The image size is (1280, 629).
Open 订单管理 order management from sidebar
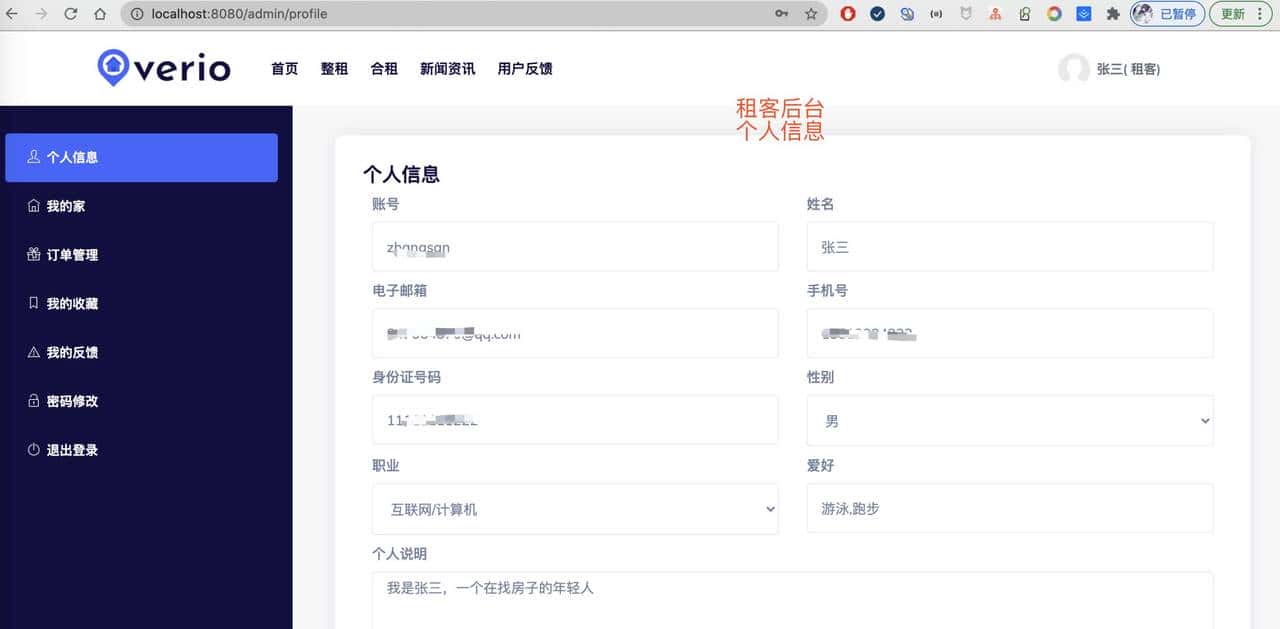[x=70, y=255]
